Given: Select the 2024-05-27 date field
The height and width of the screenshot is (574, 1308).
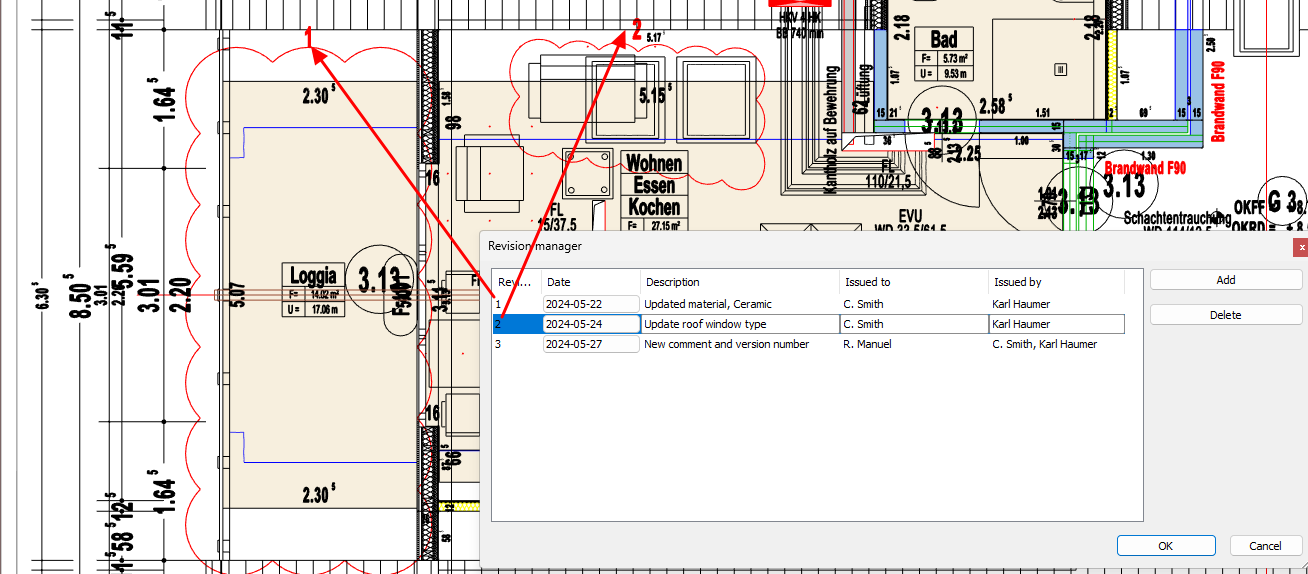Looking at the screenshot, I should 590,344.
